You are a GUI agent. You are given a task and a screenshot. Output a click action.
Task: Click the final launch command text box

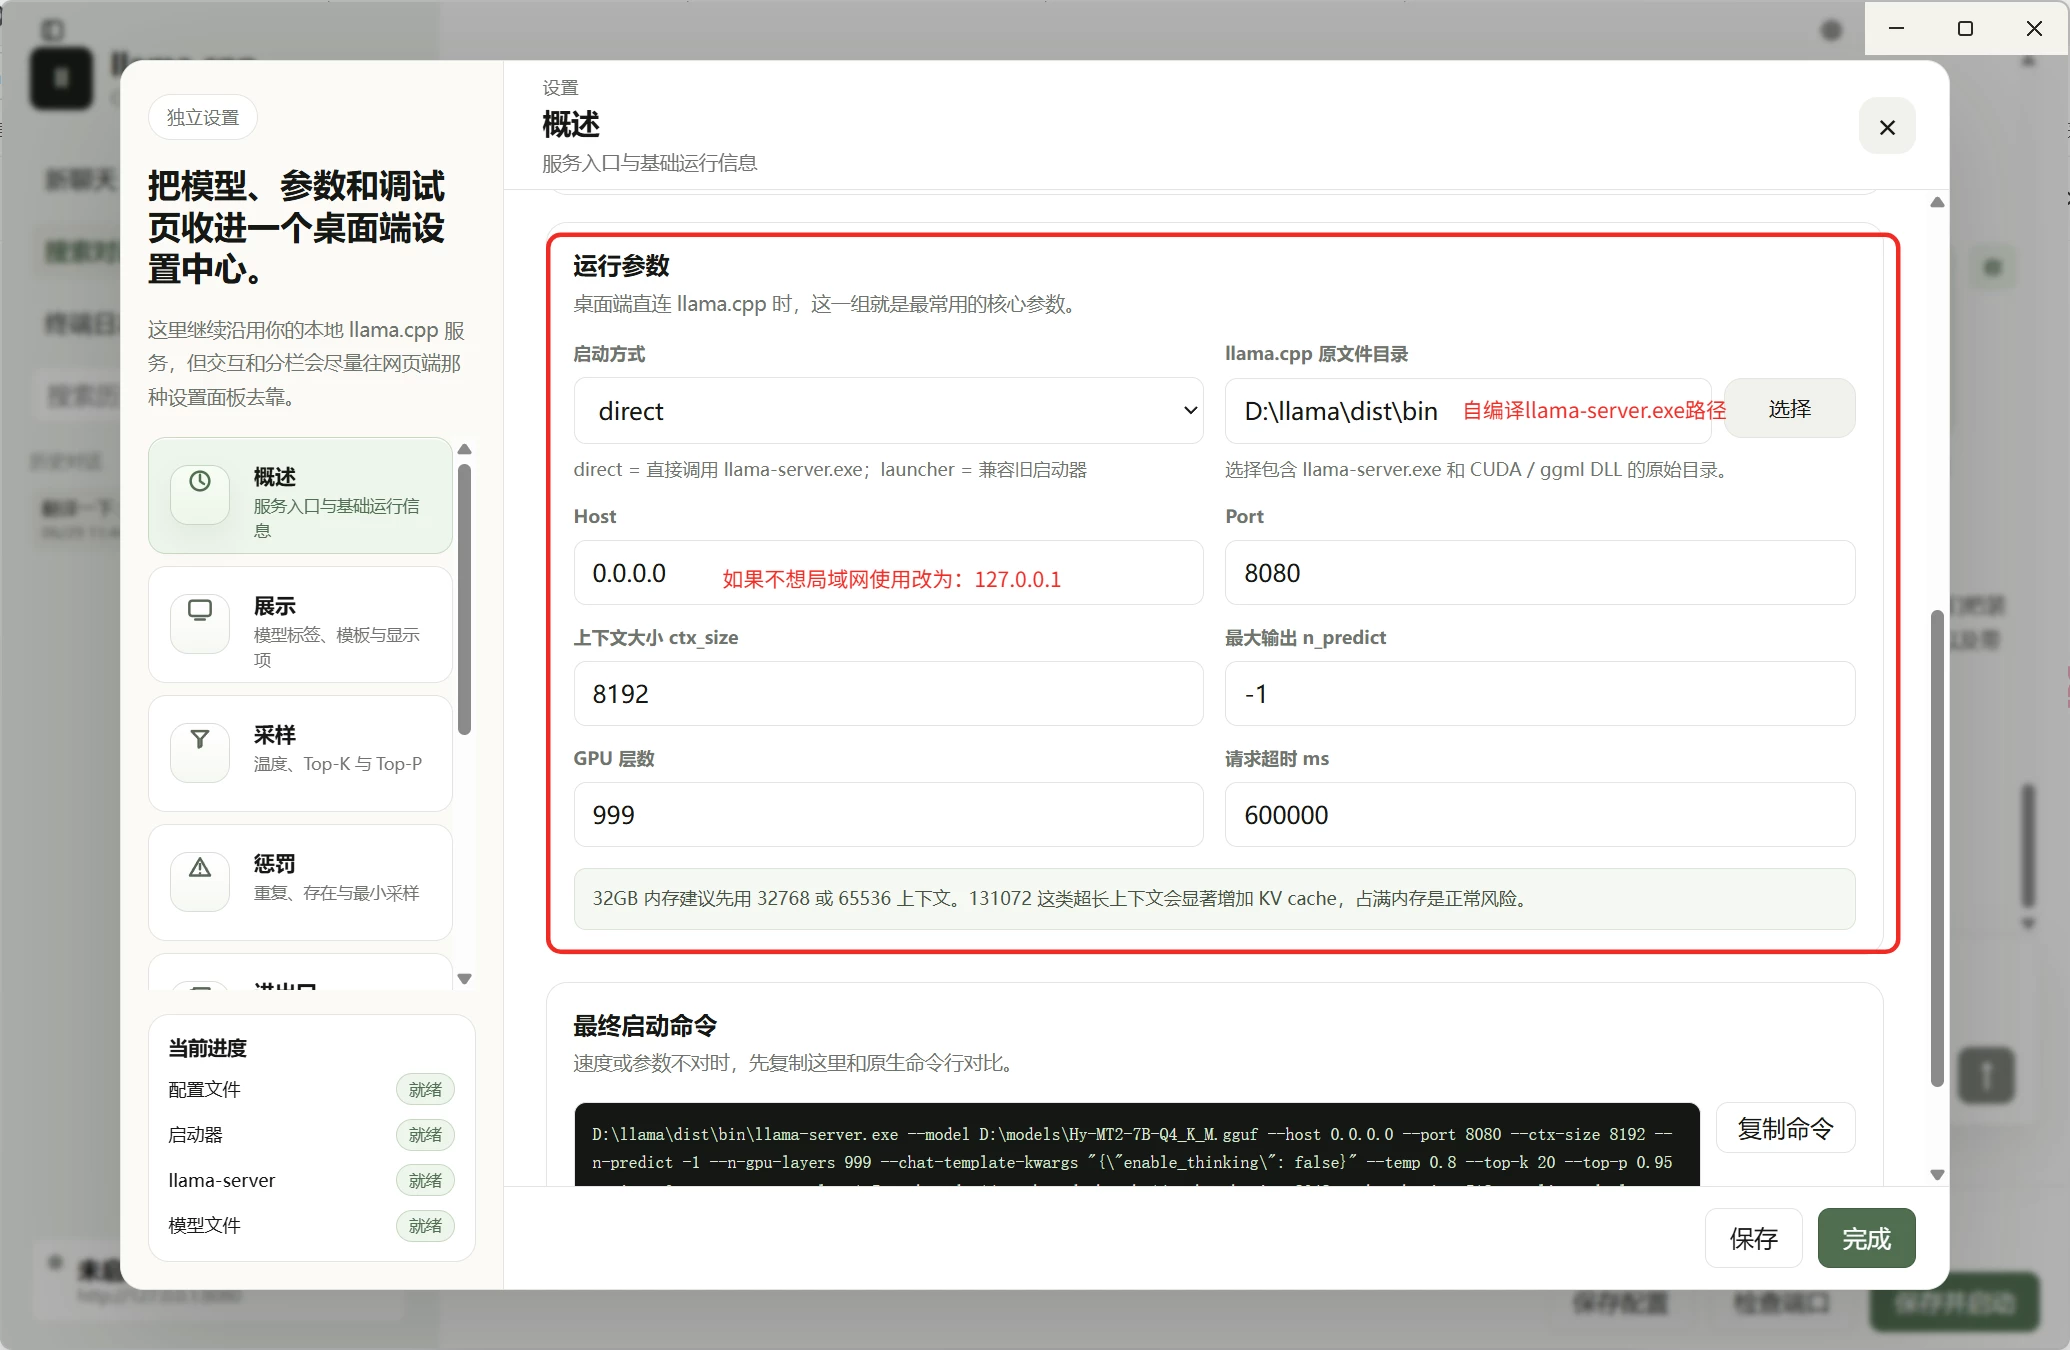click(1137, 1145)
